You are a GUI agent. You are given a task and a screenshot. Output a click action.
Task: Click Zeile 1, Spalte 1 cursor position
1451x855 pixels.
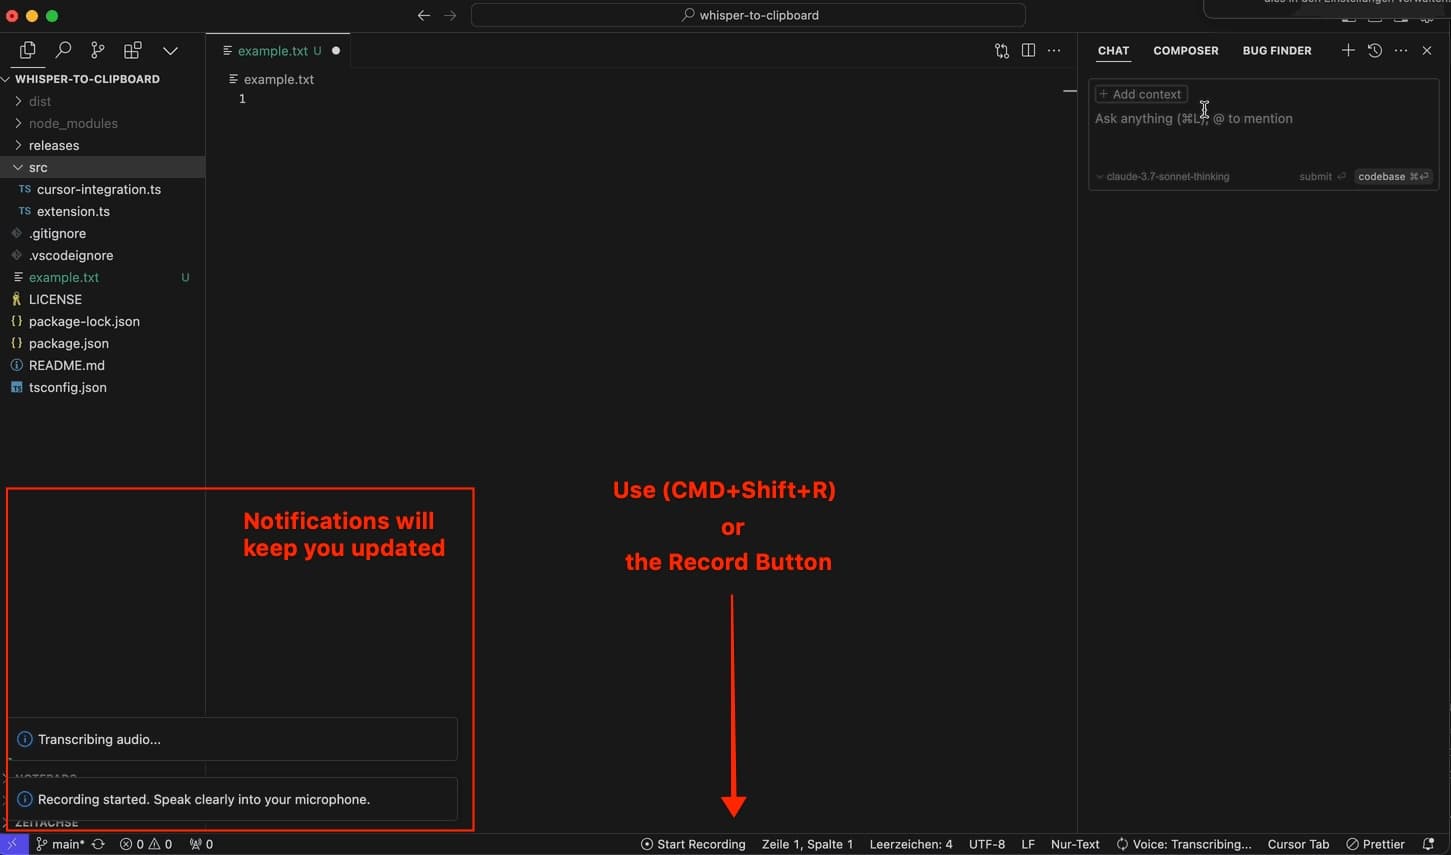click(807, 844)
